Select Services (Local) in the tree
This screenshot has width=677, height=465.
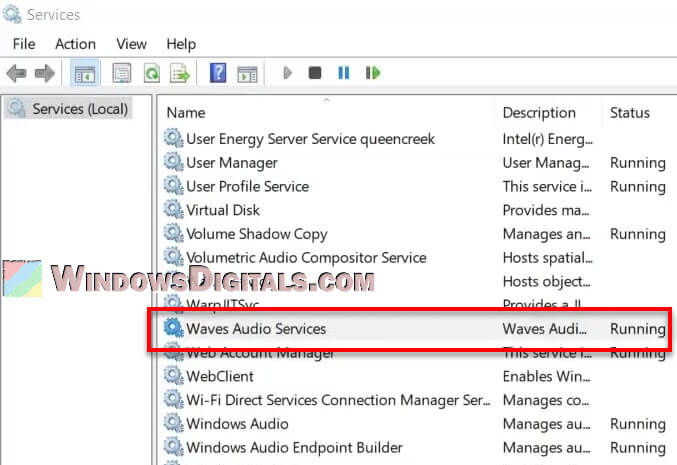(x=68, y=109)
